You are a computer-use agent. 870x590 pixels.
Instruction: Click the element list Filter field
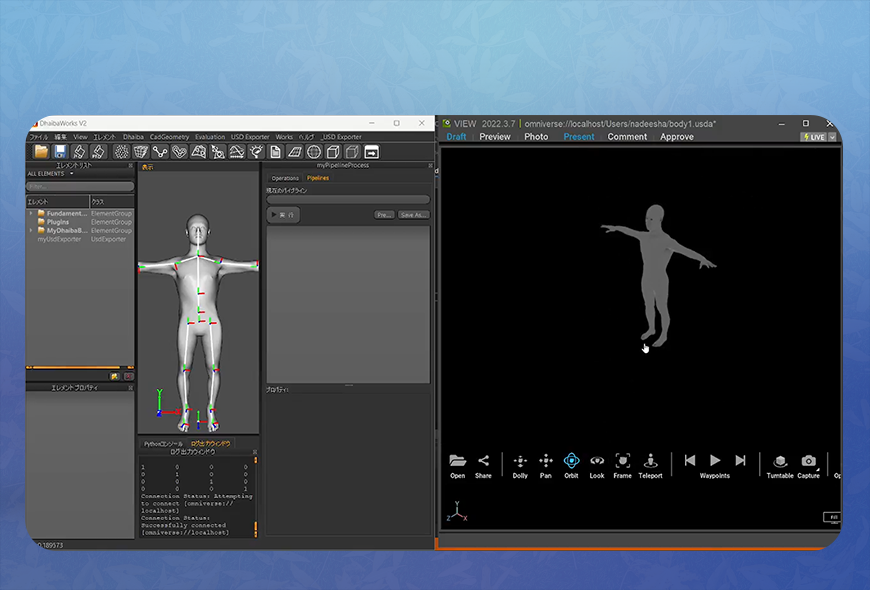(80, 187)
